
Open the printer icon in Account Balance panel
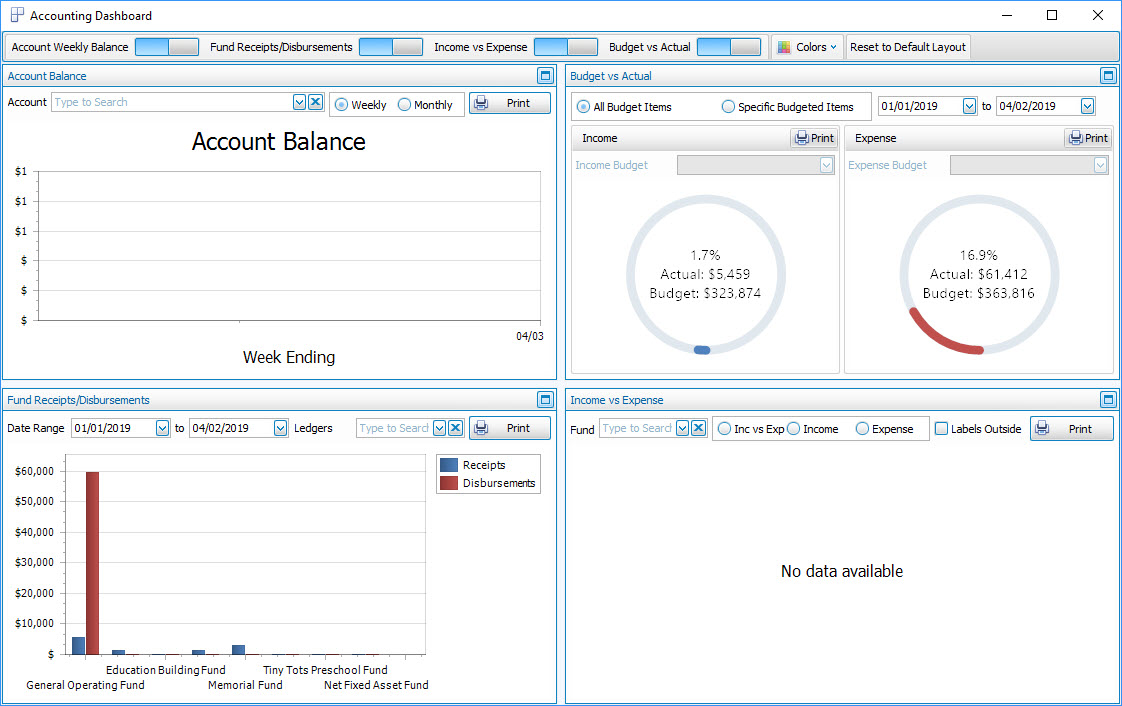tap(482, 102)
